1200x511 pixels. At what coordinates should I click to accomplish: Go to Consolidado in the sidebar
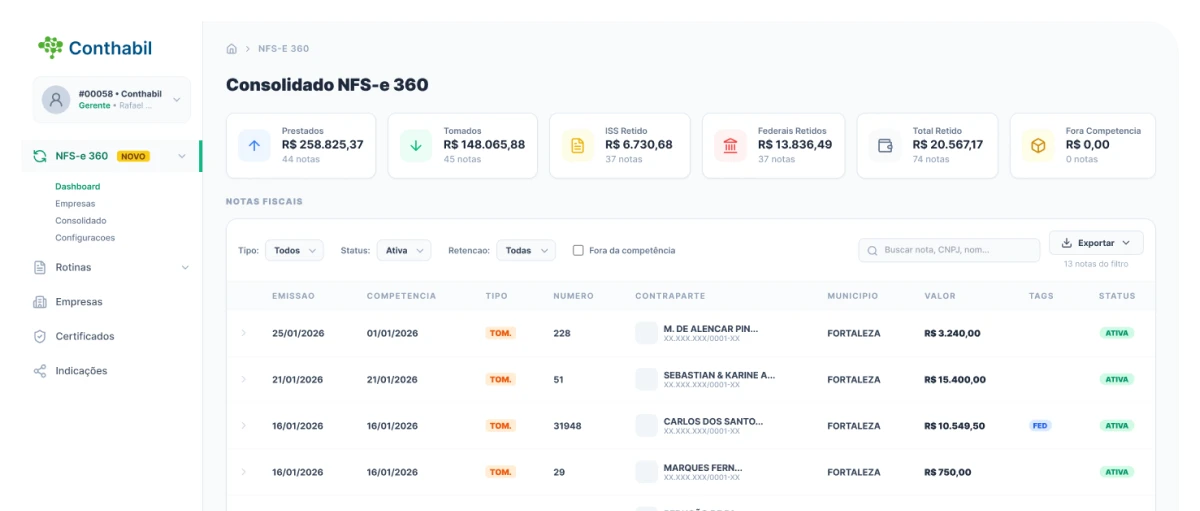tap(80, 221)
